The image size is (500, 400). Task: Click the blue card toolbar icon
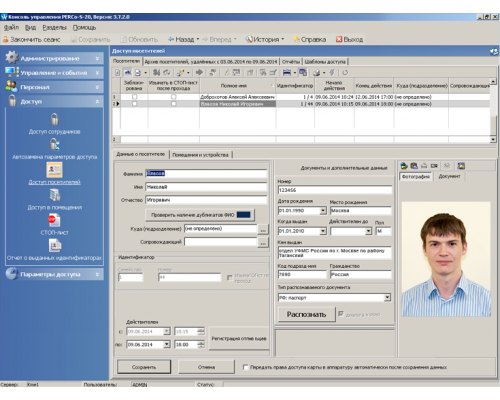coord(287,72)
